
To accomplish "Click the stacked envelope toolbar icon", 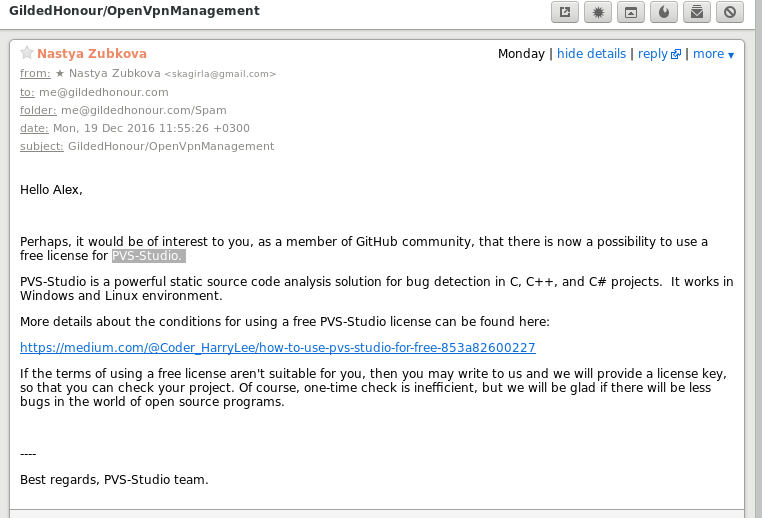I will tap(697, 12).
